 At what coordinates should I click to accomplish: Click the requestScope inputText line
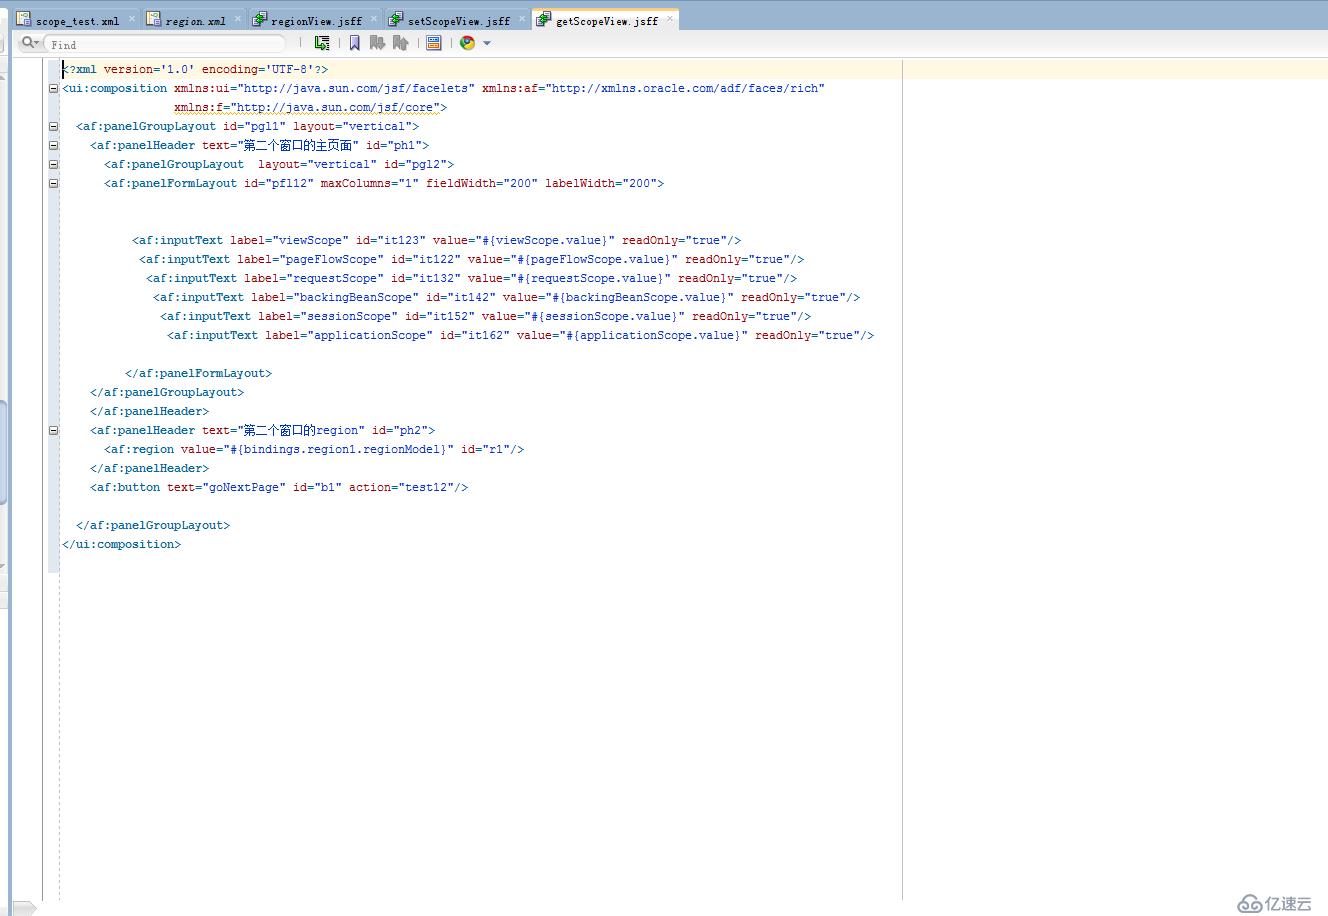(471, 278)
